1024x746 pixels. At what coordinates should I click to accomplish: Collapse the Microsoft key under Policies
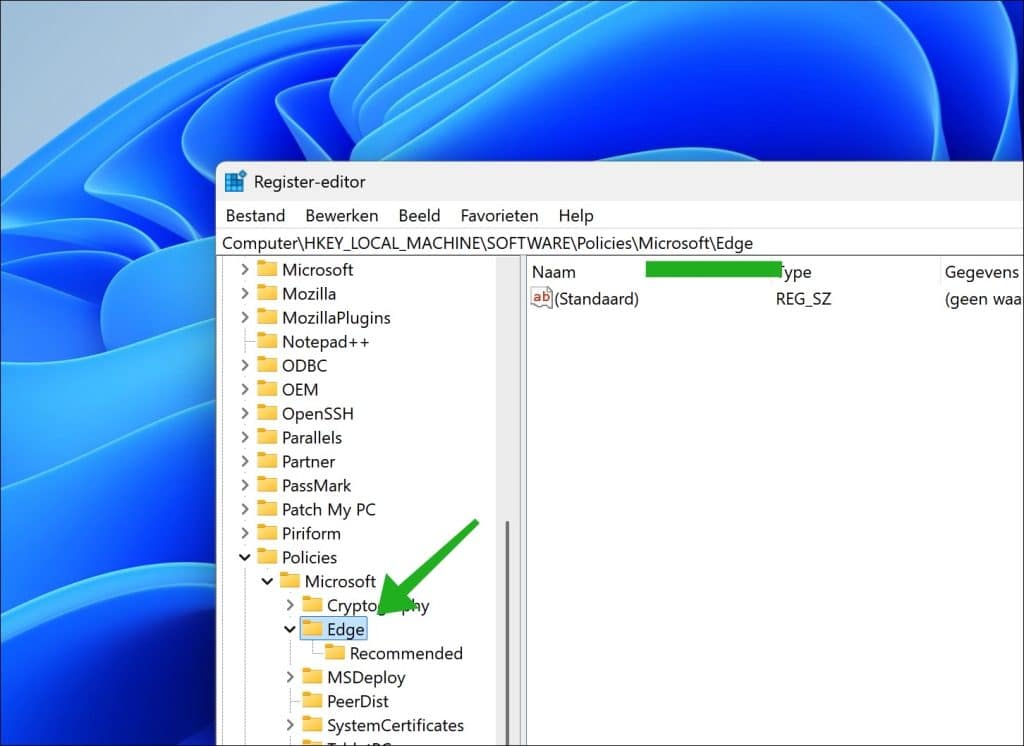pyautogui.click(x=267, y=581)
